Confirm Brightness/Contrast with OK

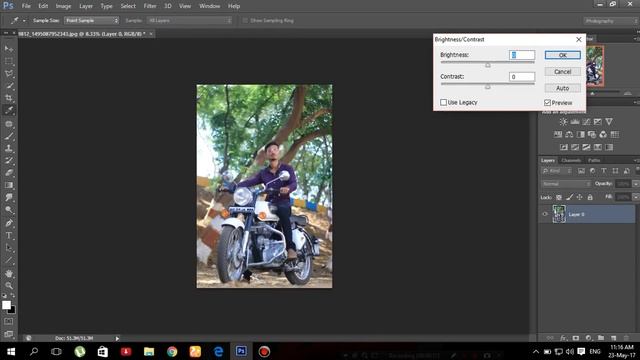point(562,55)
